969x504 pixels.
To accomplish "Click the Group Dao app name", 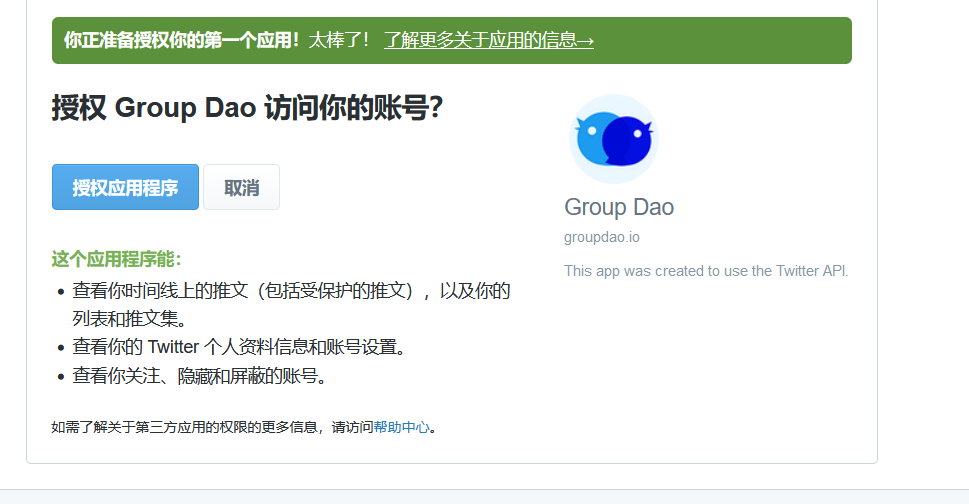I will 619,208.
